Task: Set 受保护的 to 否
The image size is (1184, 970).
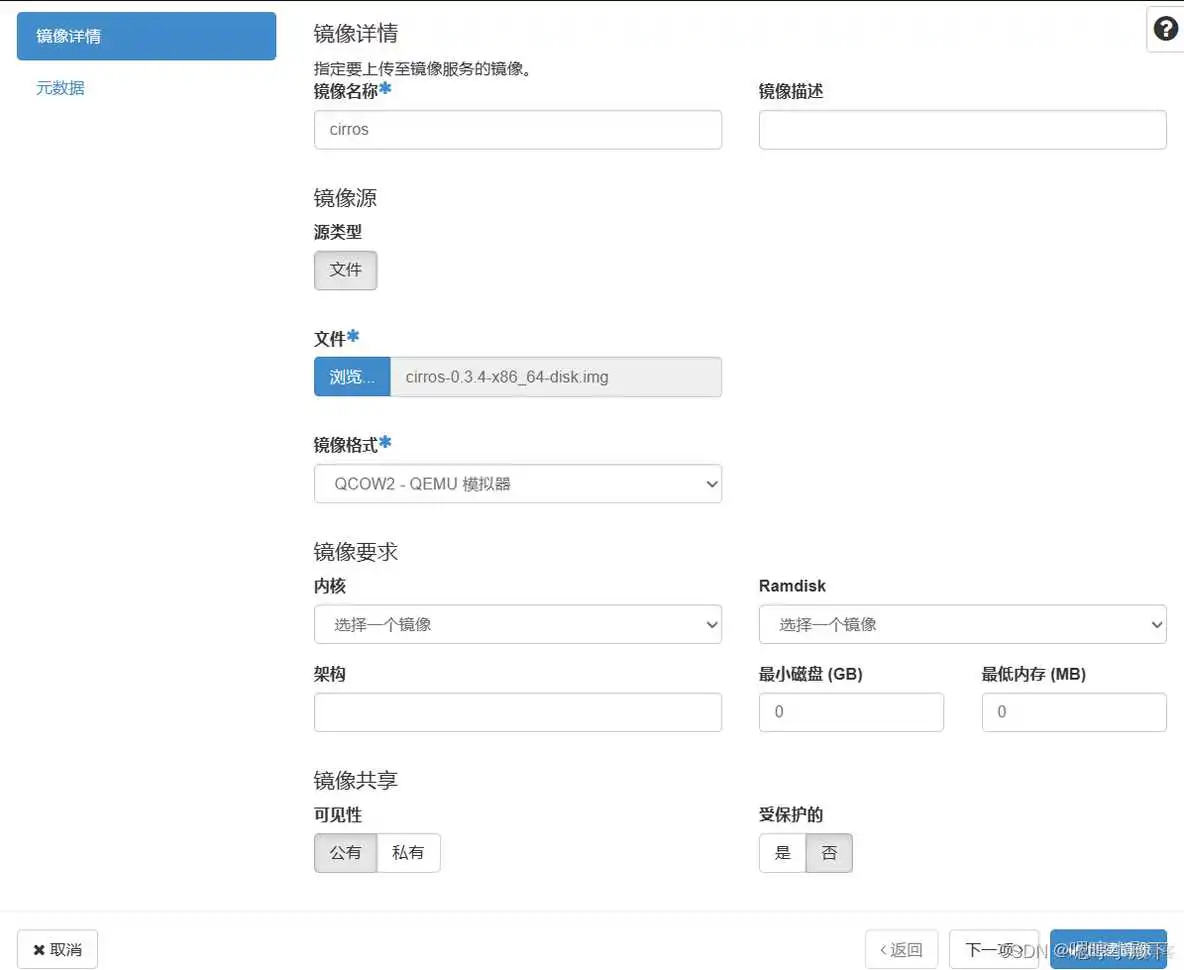Action: (x=830, y=853)
